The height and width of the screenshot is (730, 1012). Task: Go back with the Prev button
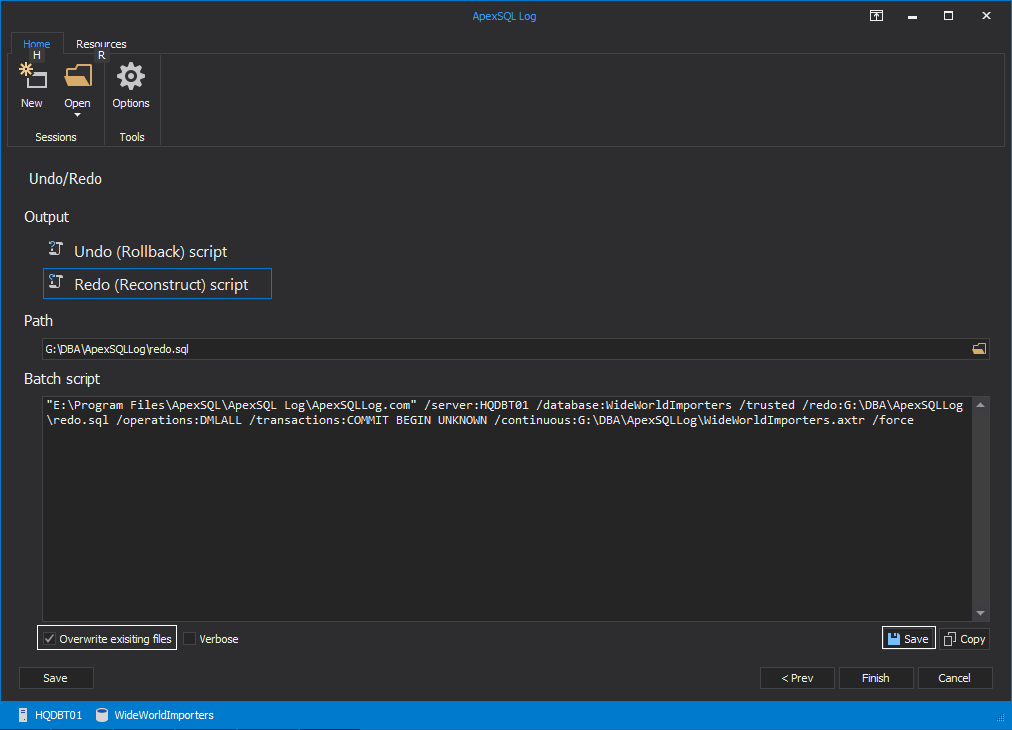(796, 677)
